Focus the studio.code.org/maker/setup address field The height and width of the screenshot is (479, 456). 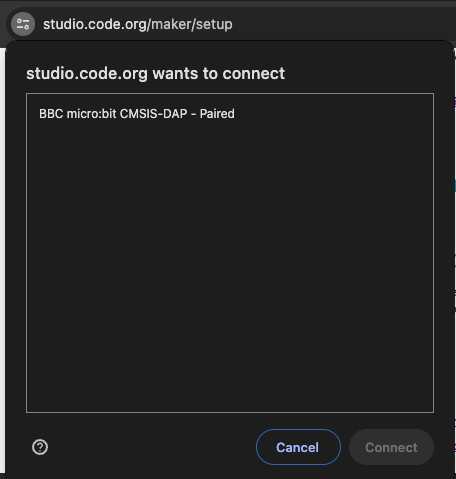pos(138,24)
